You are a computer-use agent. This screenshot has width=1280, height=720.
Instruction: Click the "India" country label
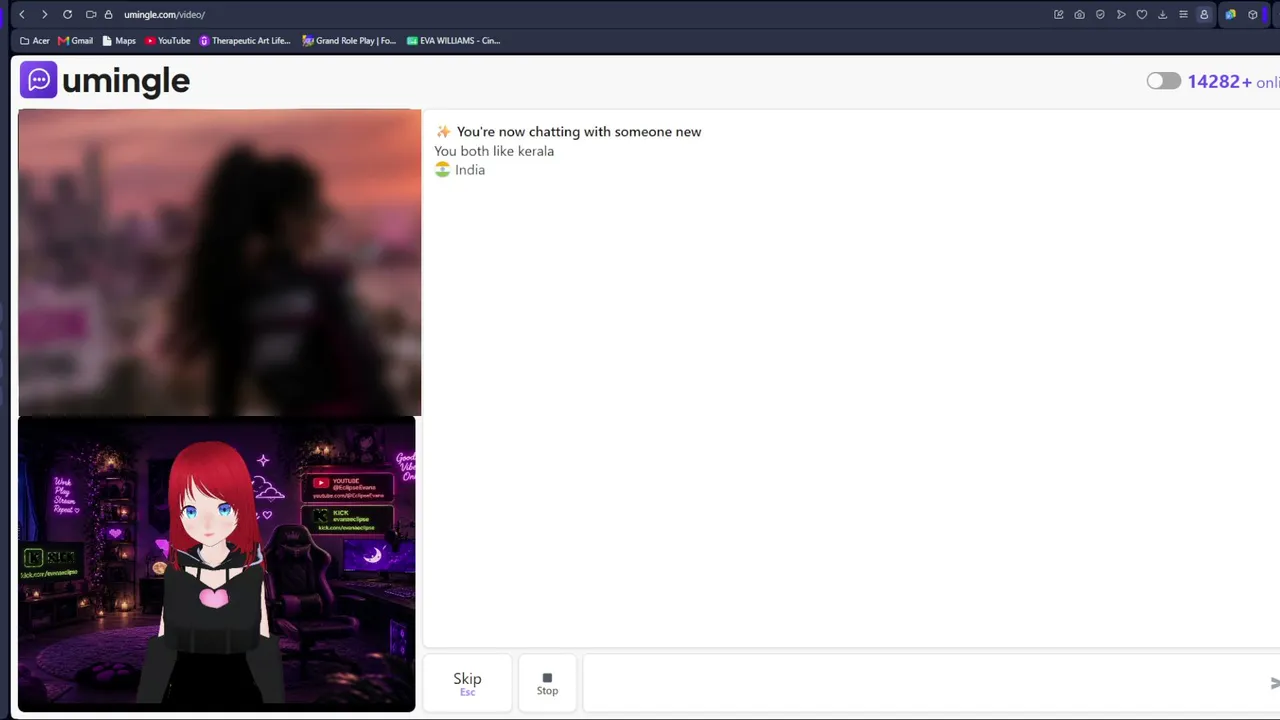point(470,170)
